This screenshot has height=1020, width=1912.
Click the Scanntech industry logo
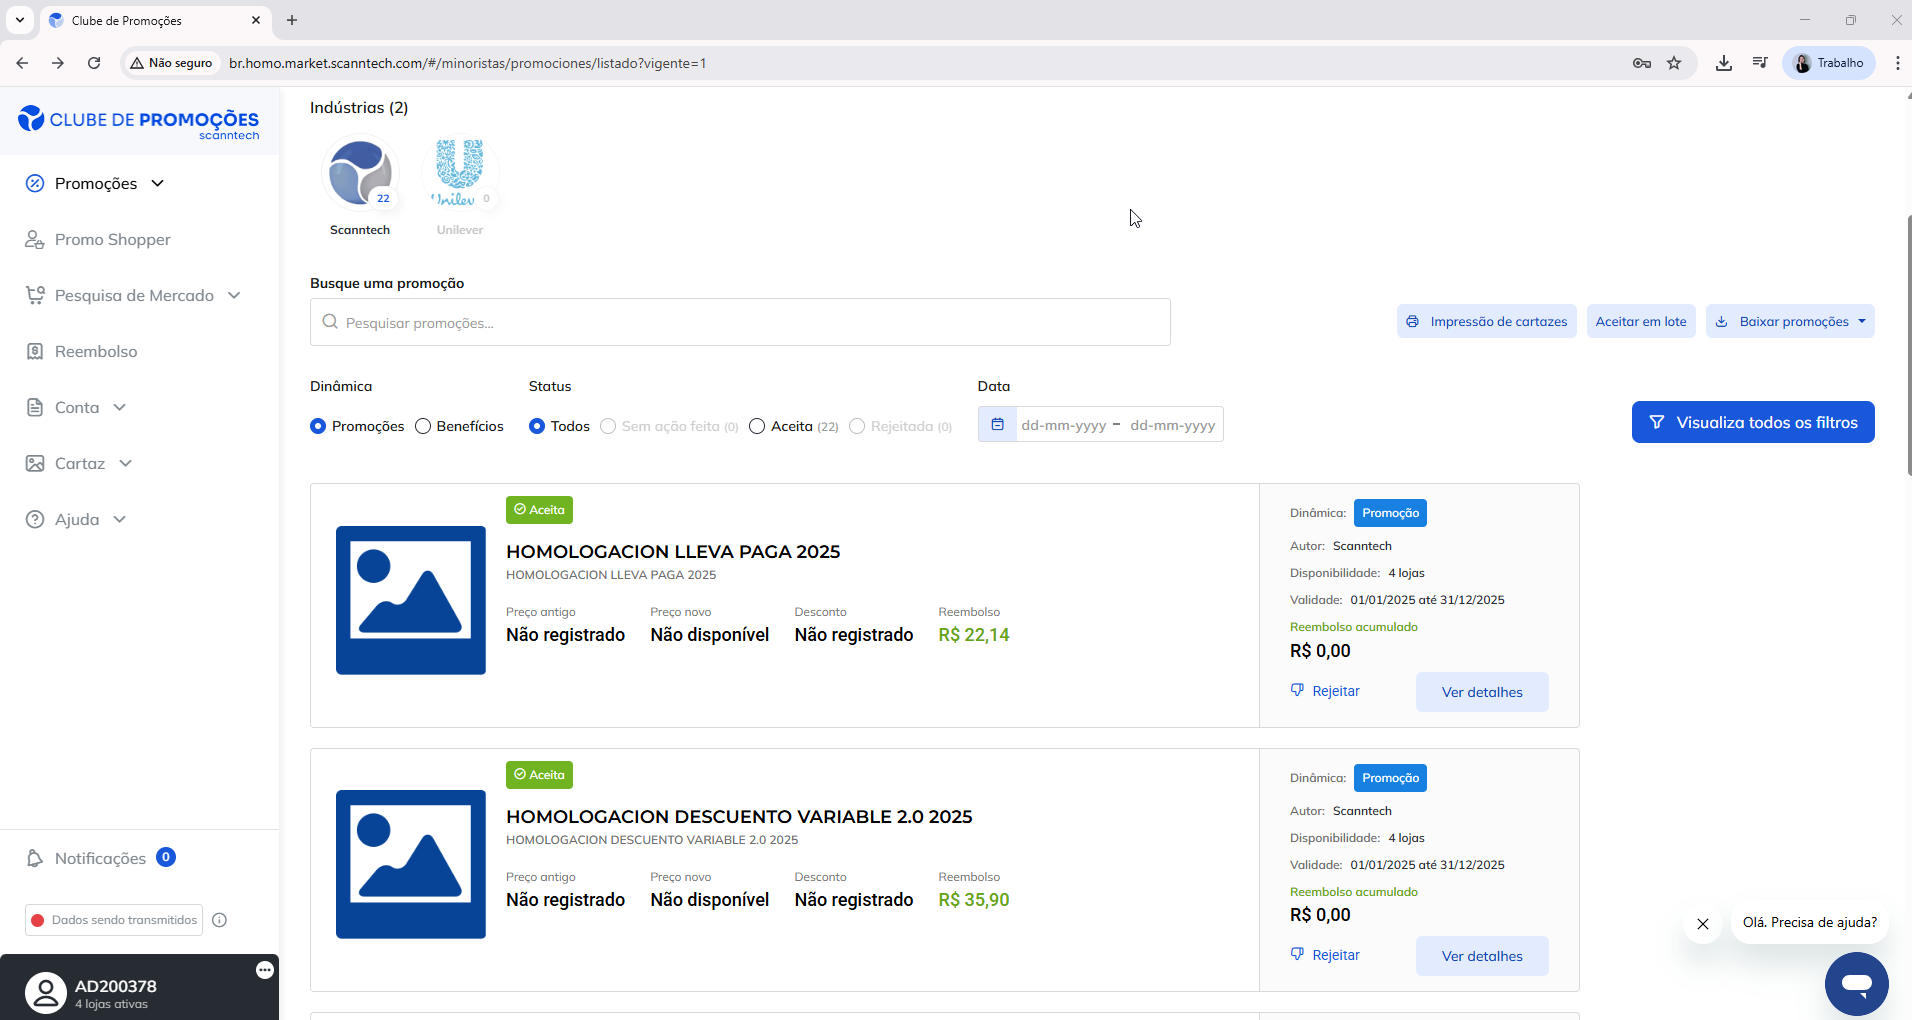[360, 173]
